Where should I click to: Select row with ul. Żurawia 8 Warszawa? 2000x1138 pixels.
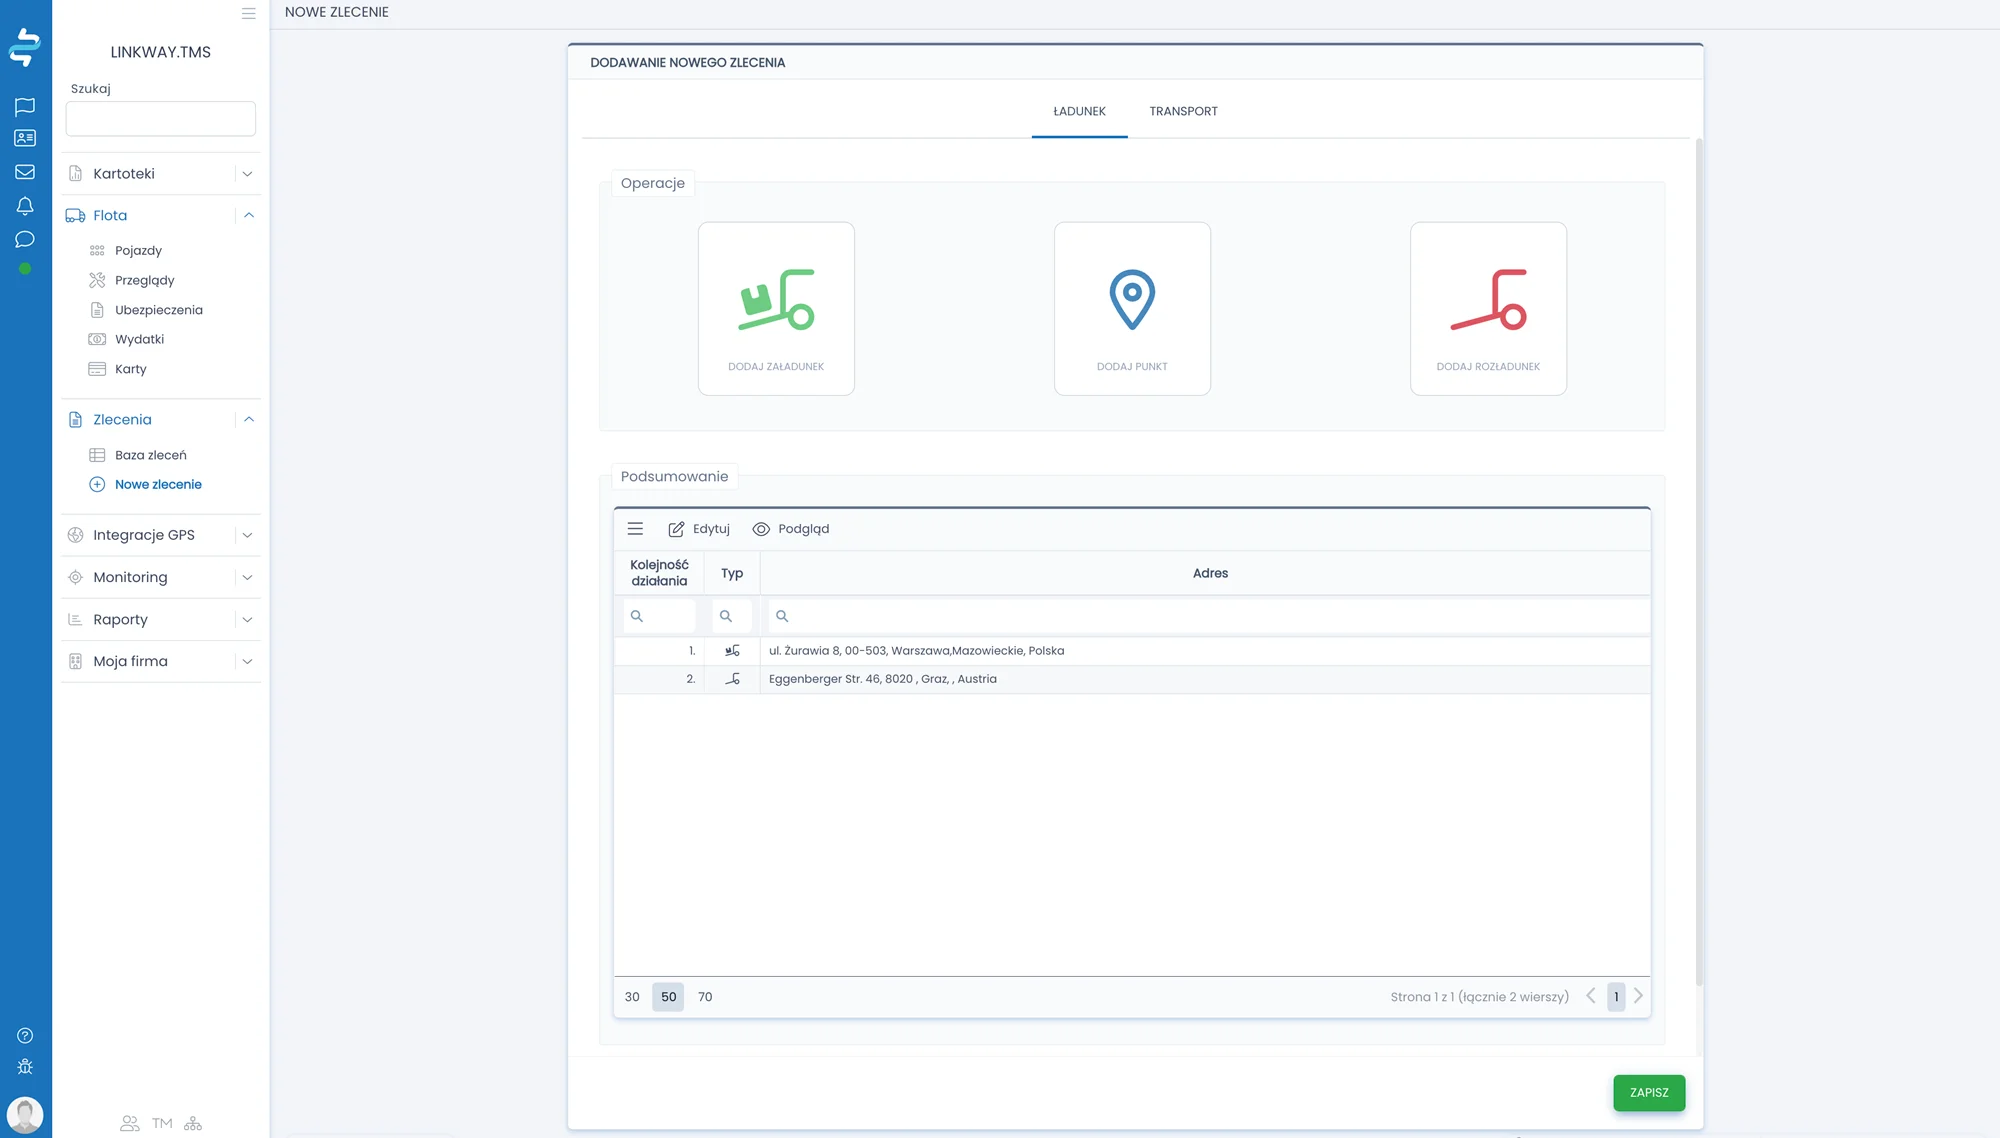click(x=1132, y=651)
